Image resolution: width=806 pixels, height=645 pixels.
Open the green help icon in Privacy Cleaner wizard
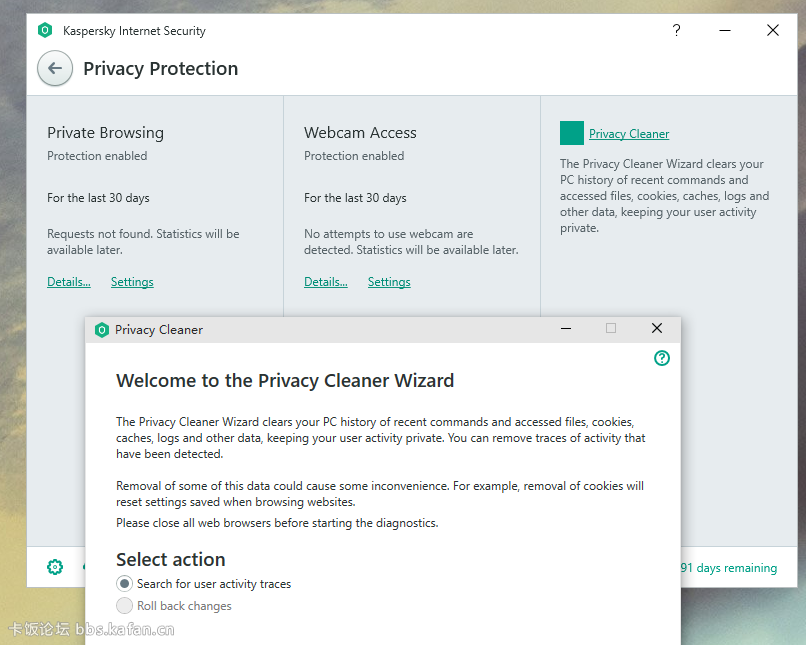pos(662,358)
